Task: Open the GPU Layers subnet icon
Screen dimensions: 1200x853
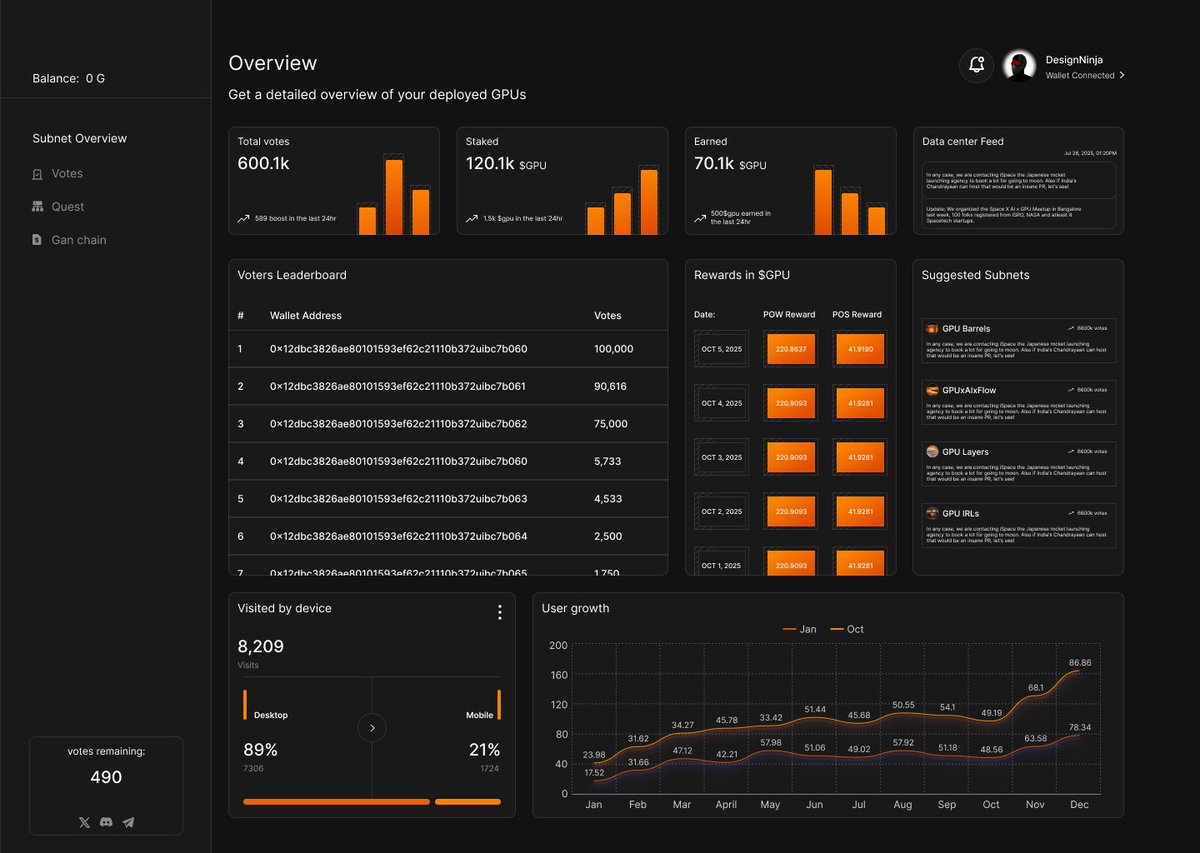Action: [x=932, y=452]
